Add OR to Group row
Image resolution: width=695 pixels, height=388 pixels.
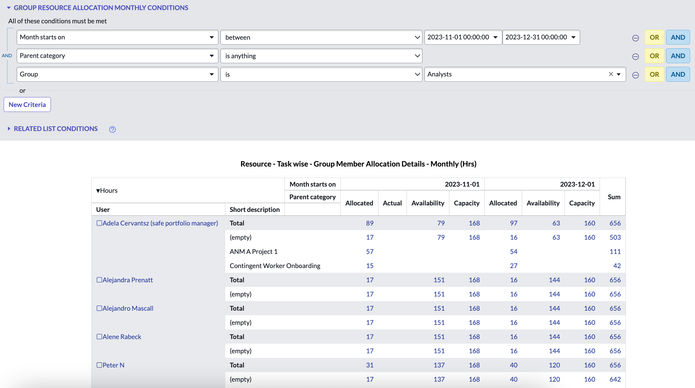(x=654, y=74)
